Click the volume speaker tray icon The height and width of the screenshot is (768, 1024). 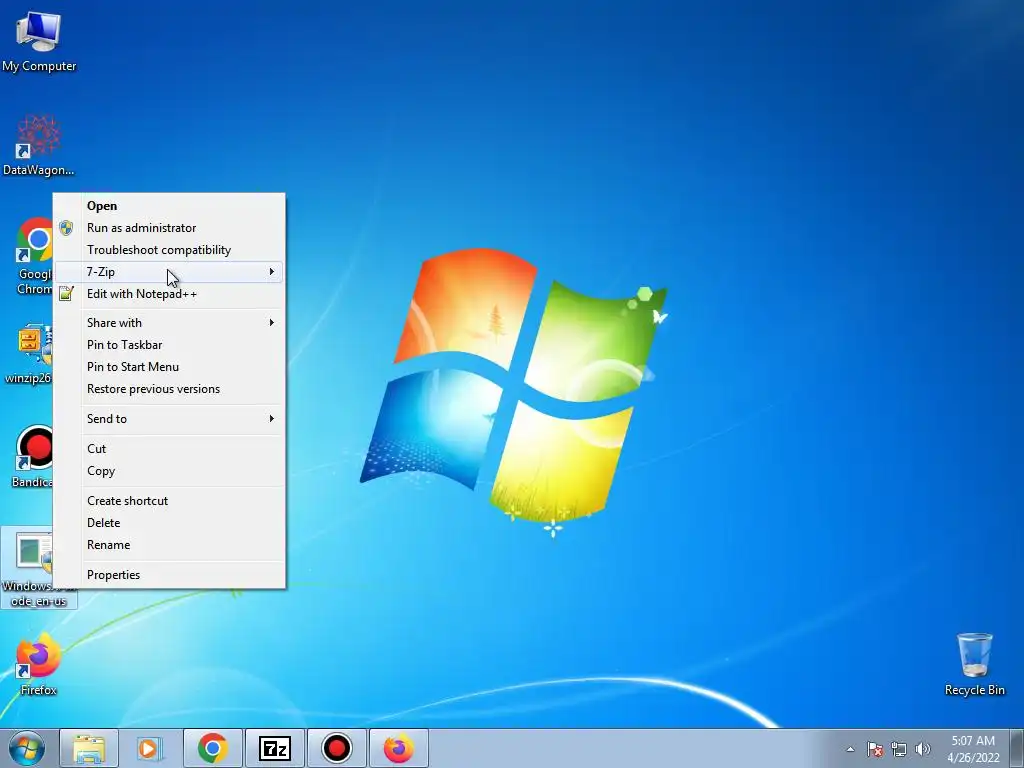pos(923,749)
